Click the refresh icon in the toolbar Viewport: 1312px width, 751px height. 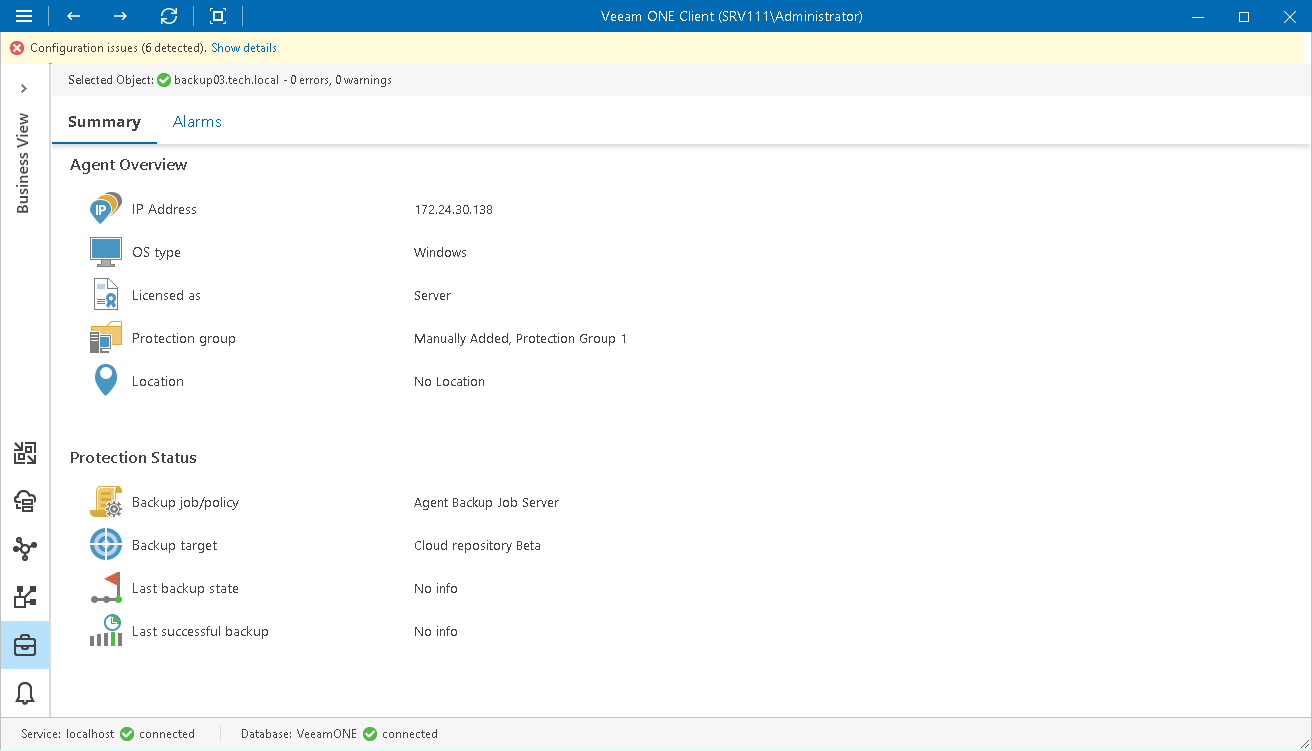point(168,16)
